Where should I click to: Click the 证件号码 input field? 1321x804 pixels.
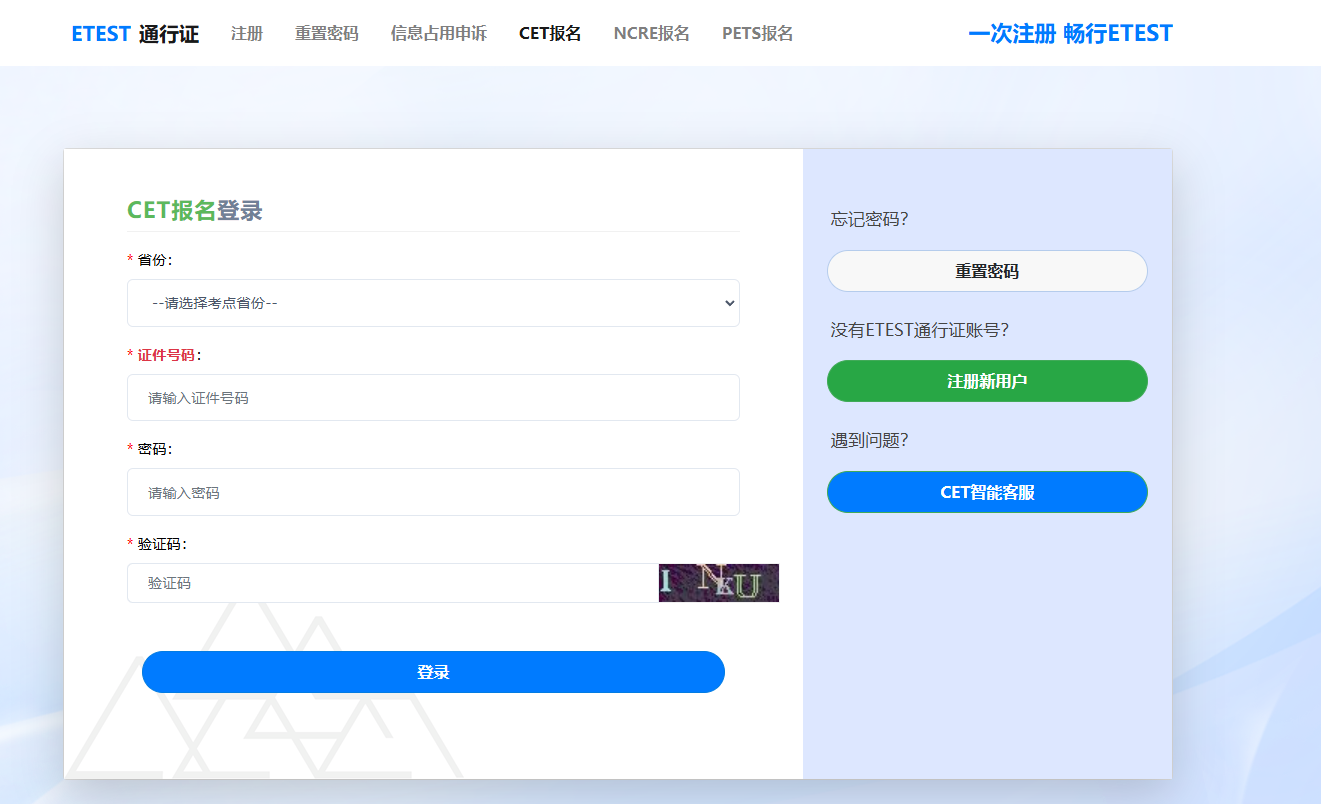click(x=433, y=397)
